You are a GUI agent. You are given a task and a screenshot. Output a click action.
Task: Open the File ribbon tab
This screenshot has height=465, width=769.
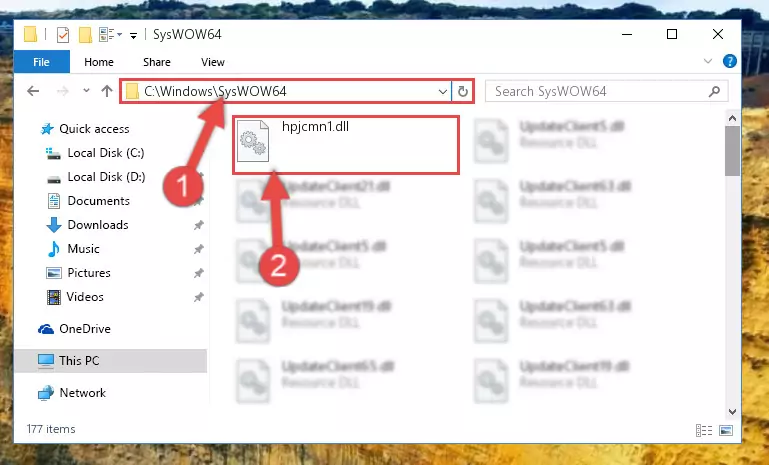(x=41, y=62)
